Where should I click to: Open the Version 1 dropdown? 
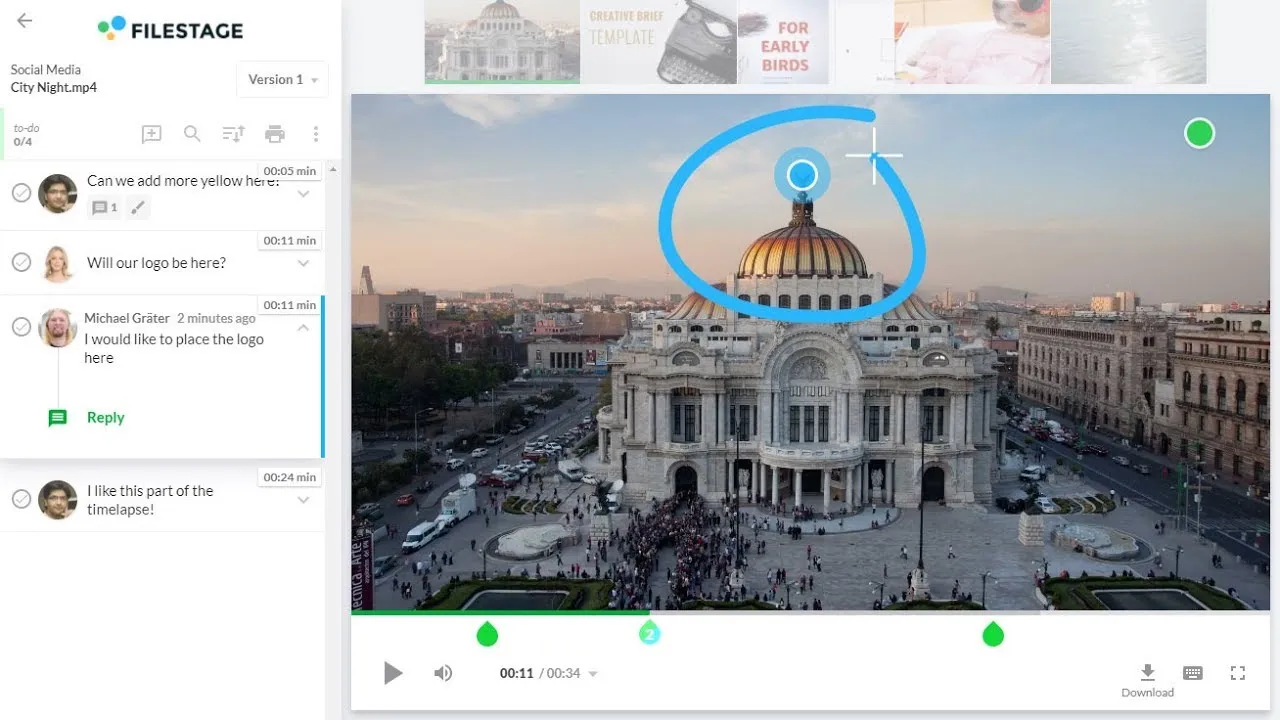(282, 79)
